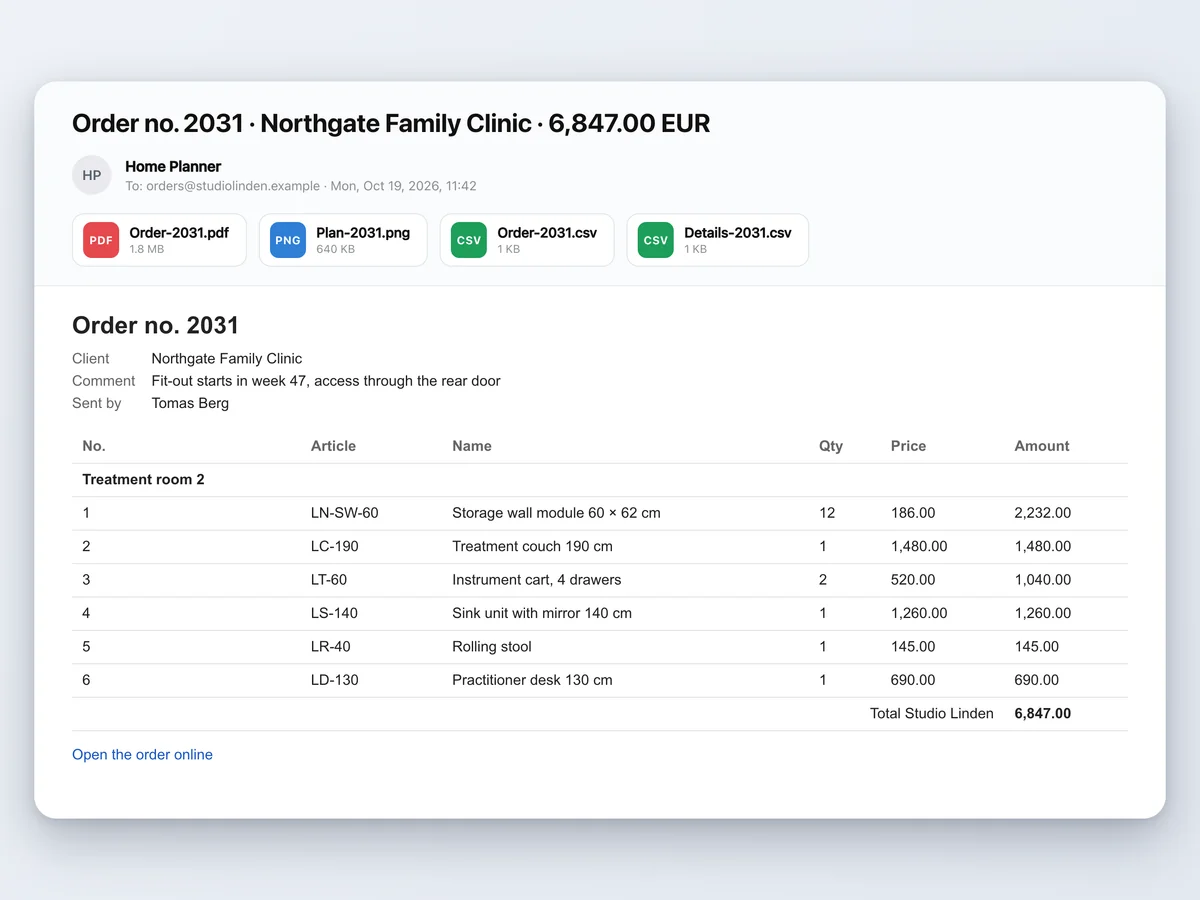Click article code LR-40

[x=331, y=647]
